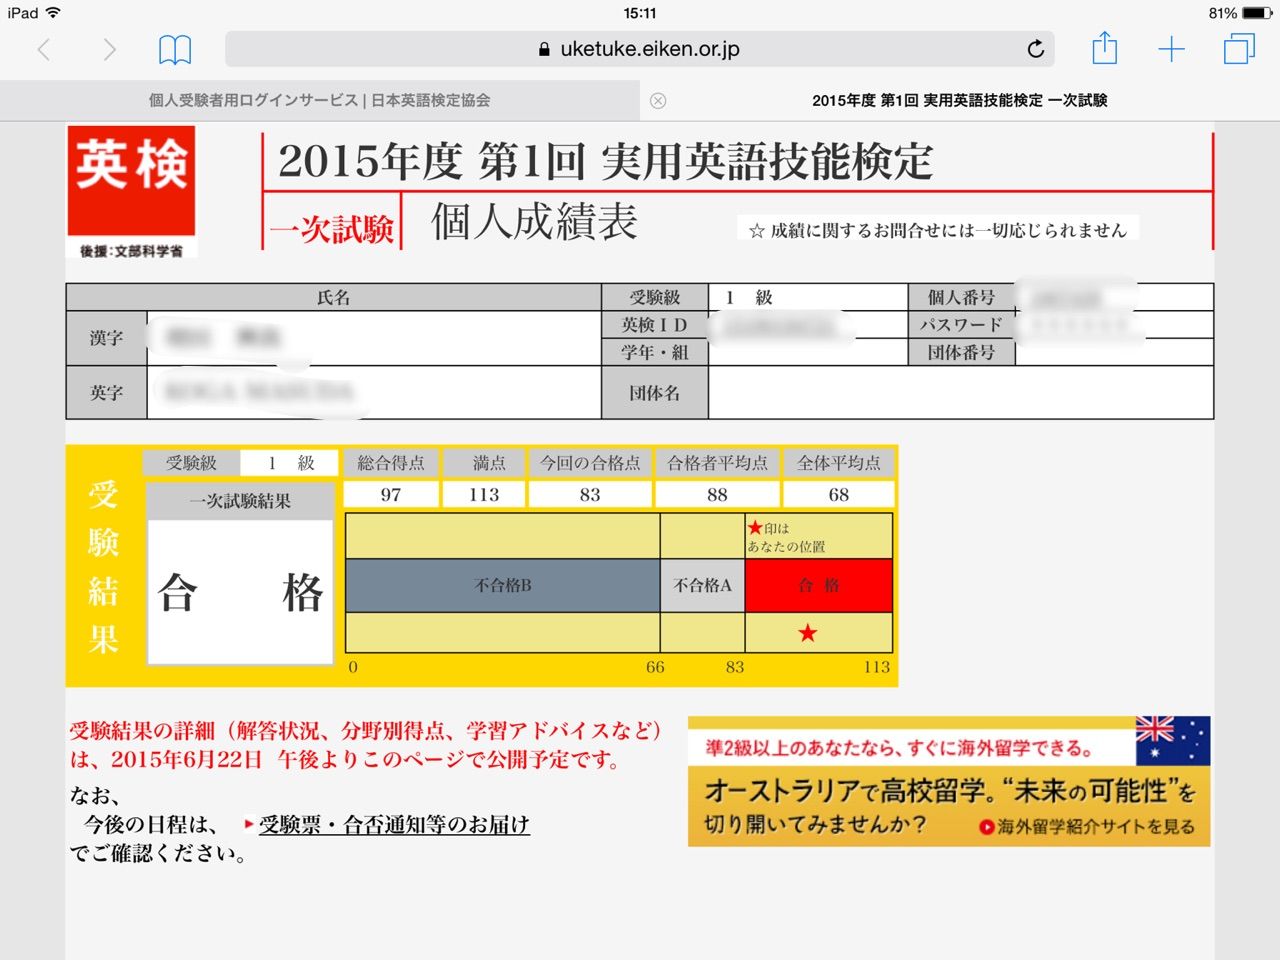The image size is (1280, 960).
Task: Select the red 一次試験 label
Action: [332, 229]
